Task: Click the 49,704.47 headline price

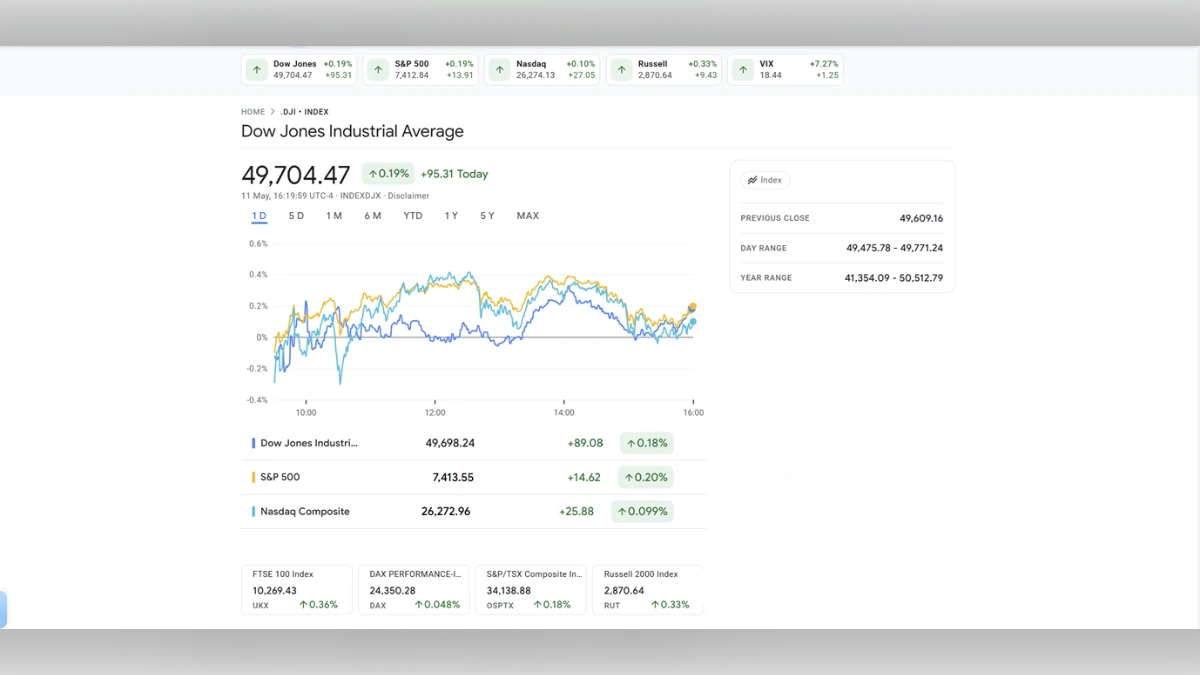Action: (x=296, y=175)
